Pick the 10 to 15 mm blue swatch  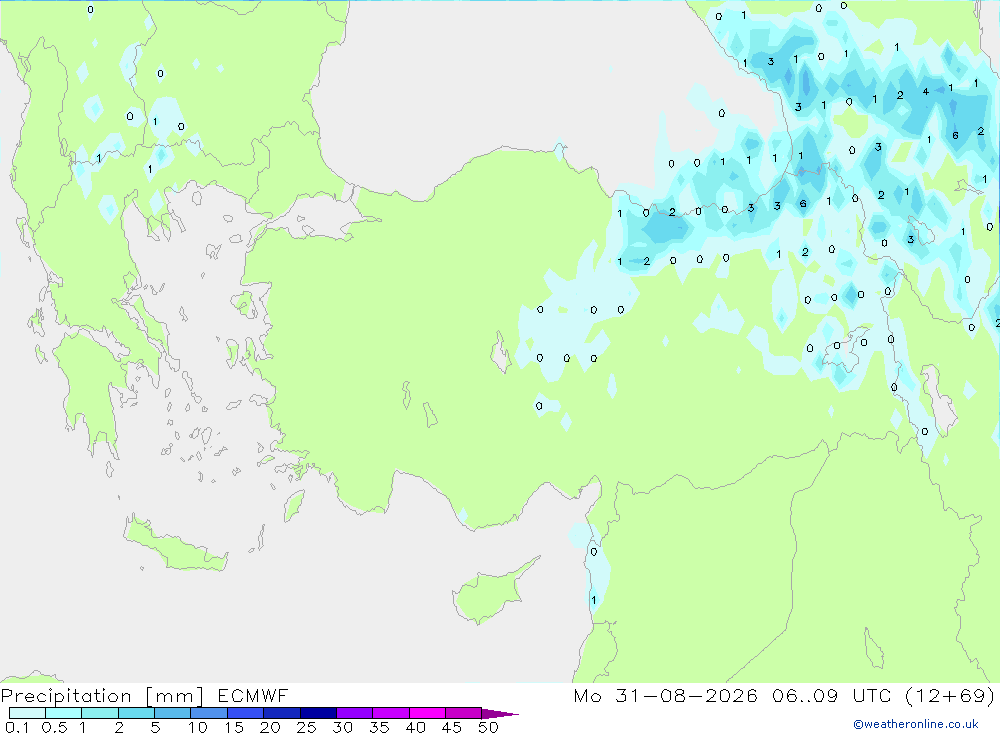pos(209,713)
